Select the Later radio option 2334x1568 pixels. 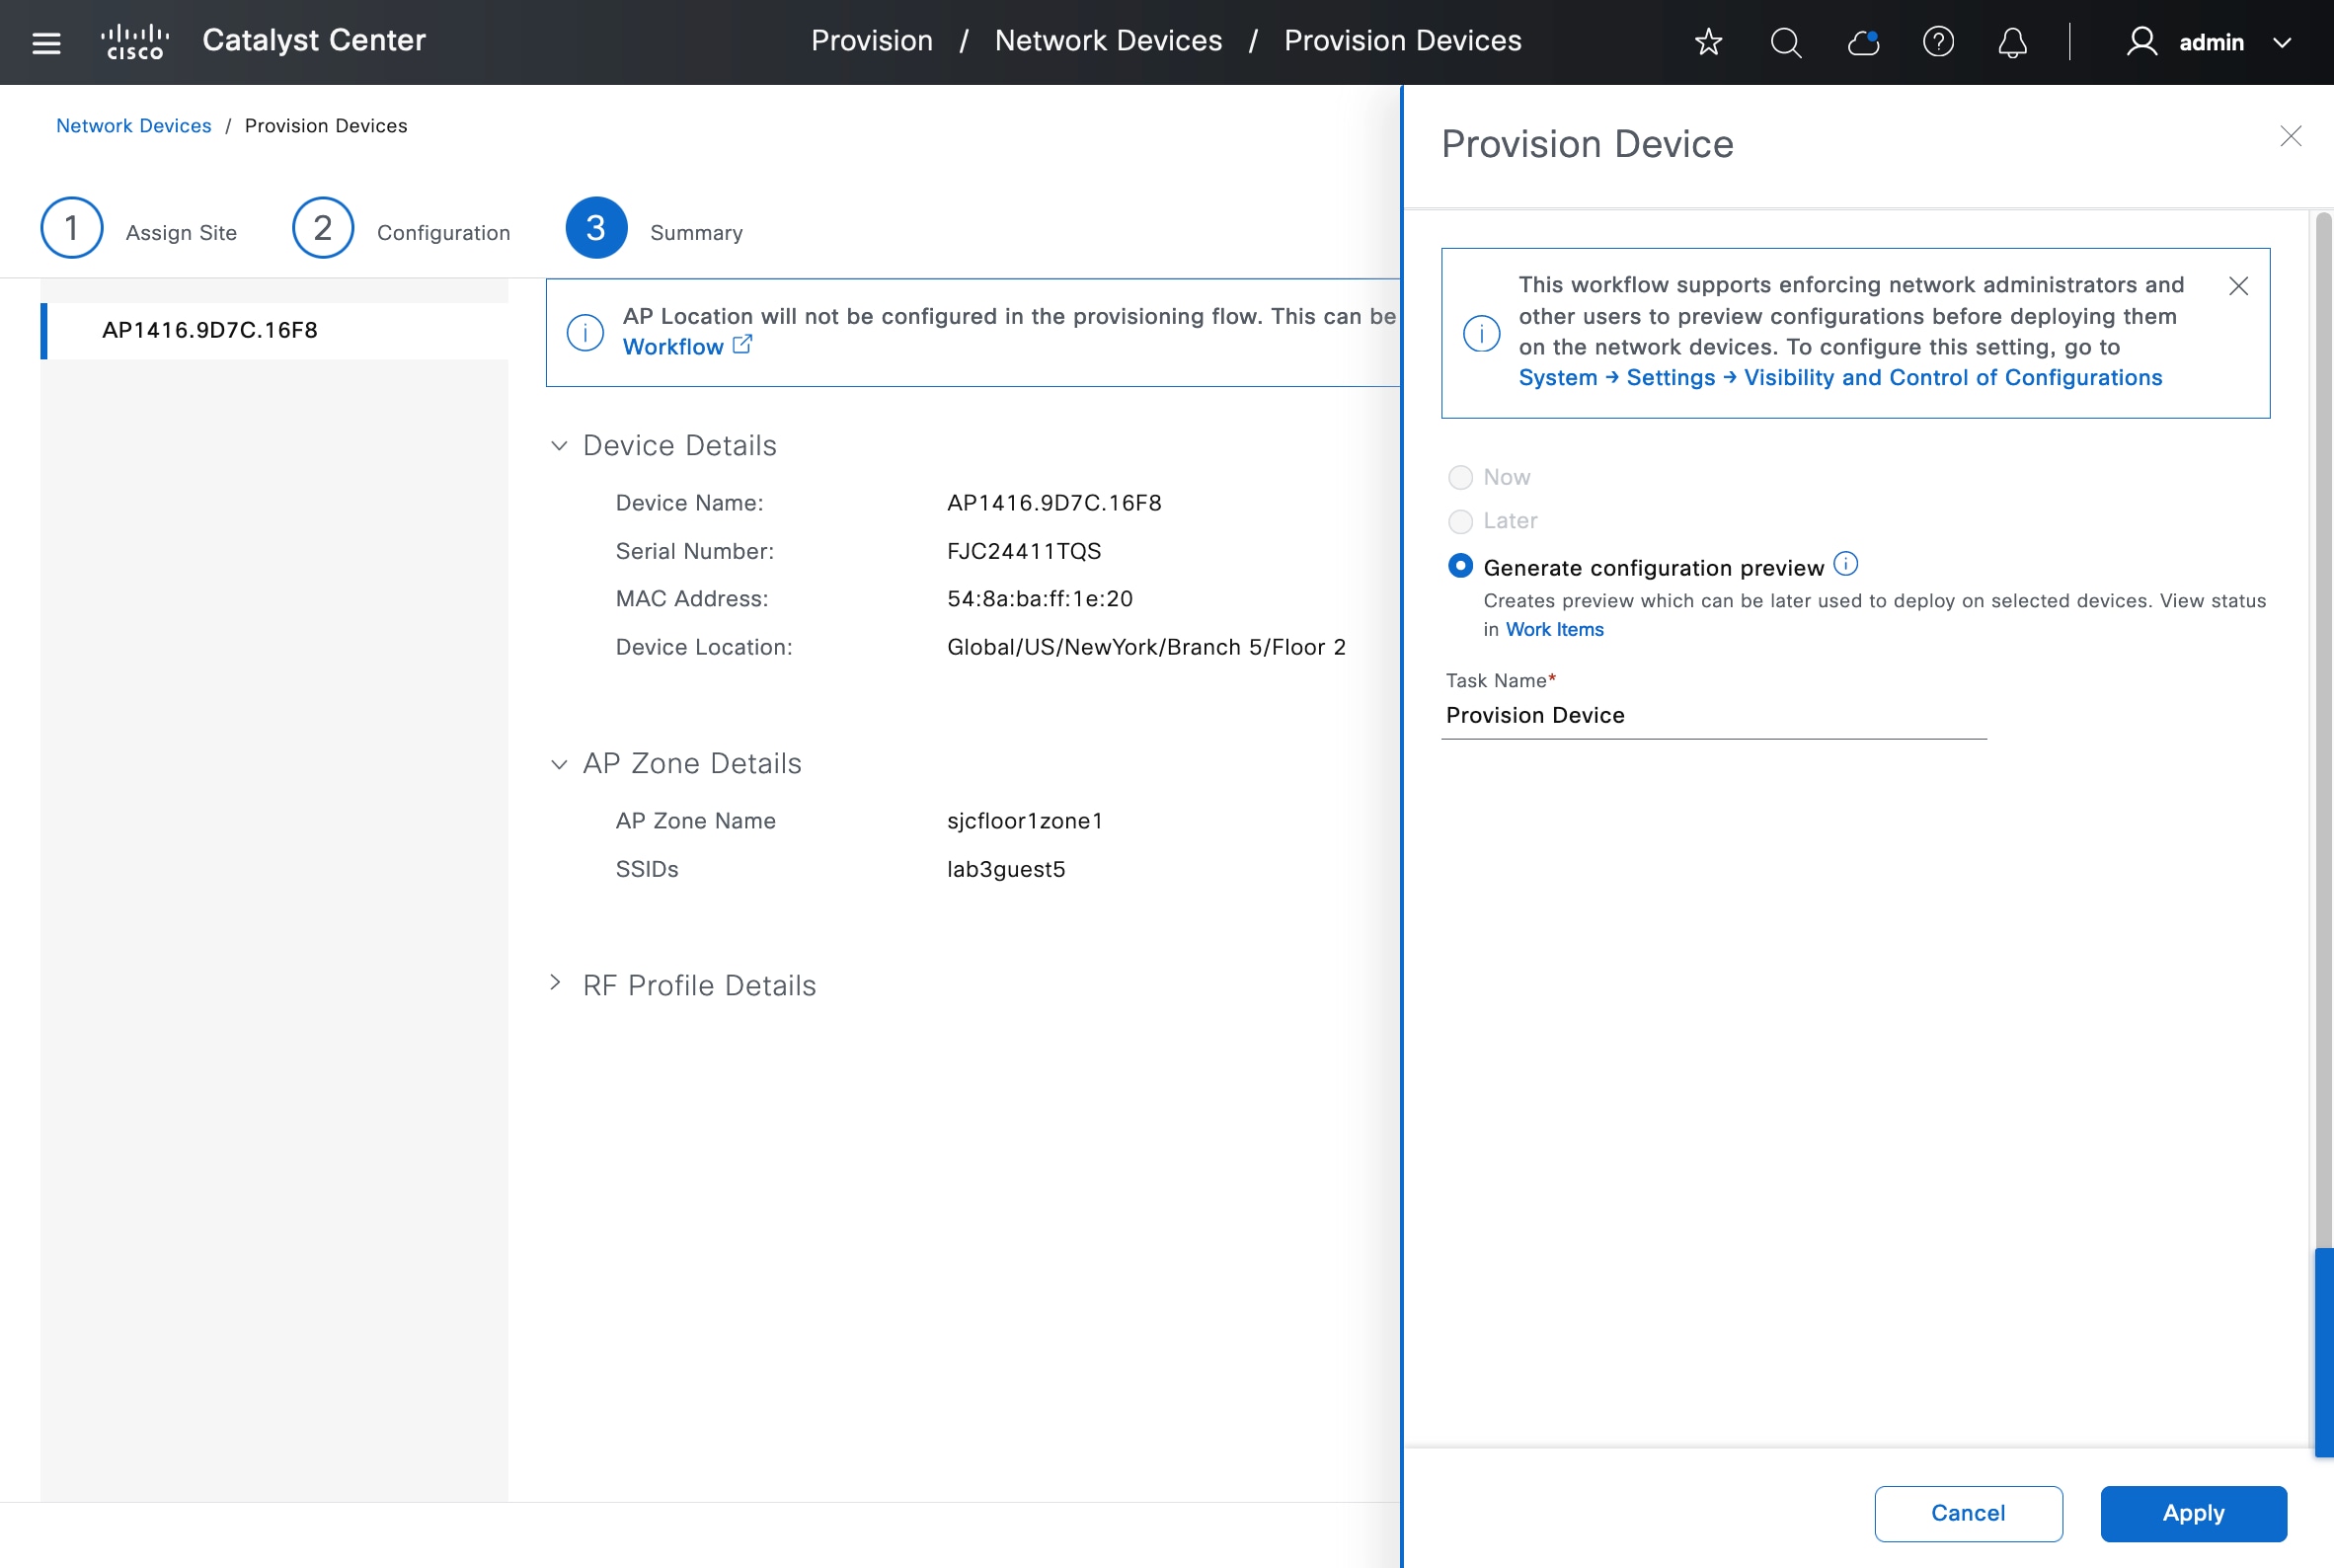[1460, 521]
